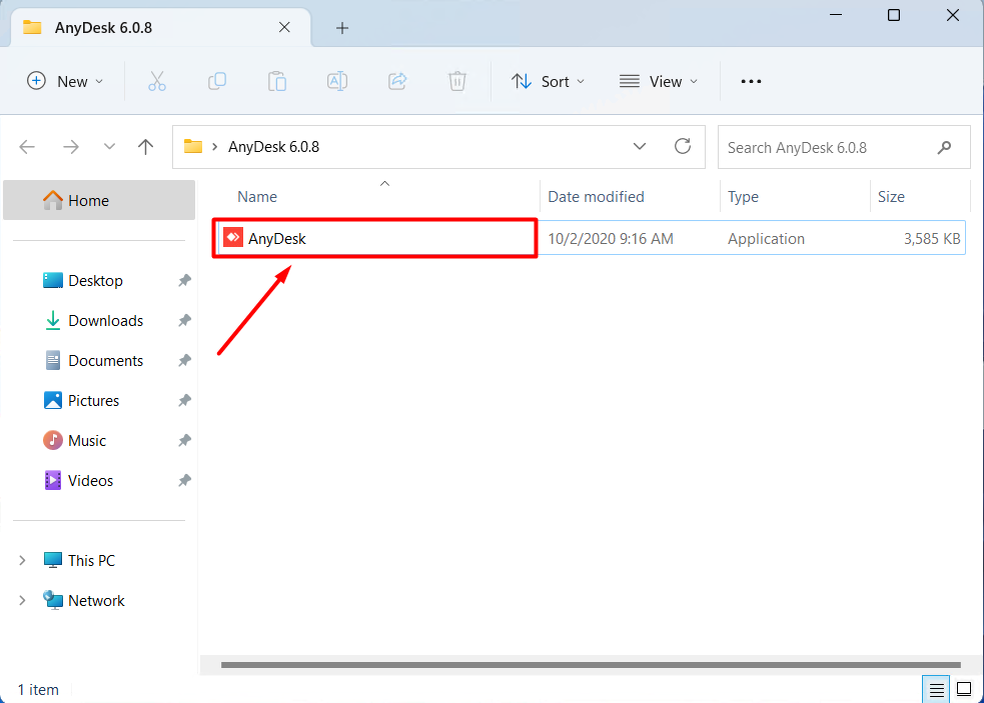The width and height of the screenshot is (984, 703).
Task: Click the Cut scissors icon
Action: tap(157, 82)
